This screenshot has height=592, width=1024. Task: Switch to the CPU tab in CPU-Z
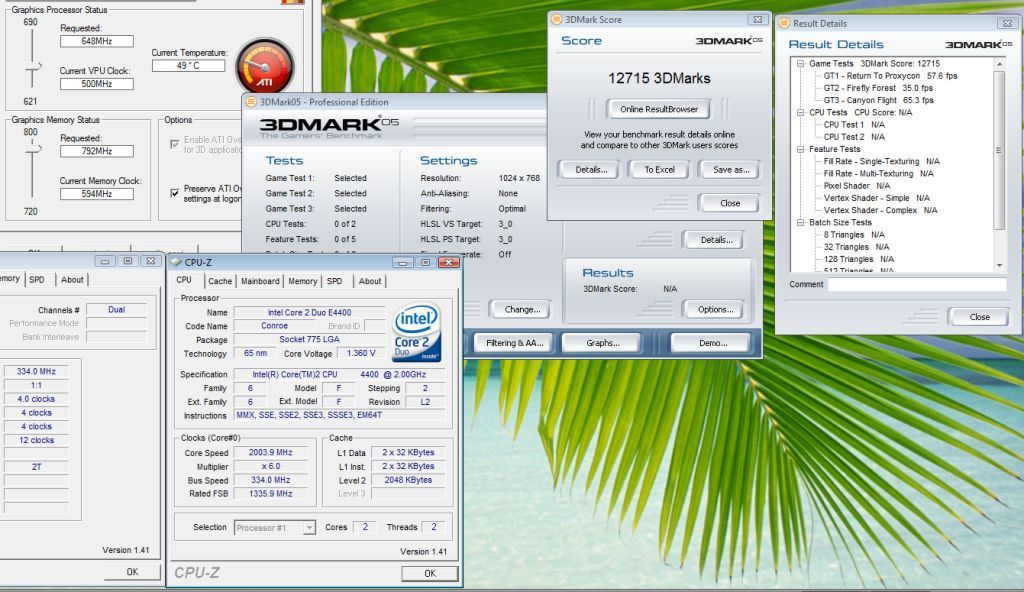coord(184,280)
